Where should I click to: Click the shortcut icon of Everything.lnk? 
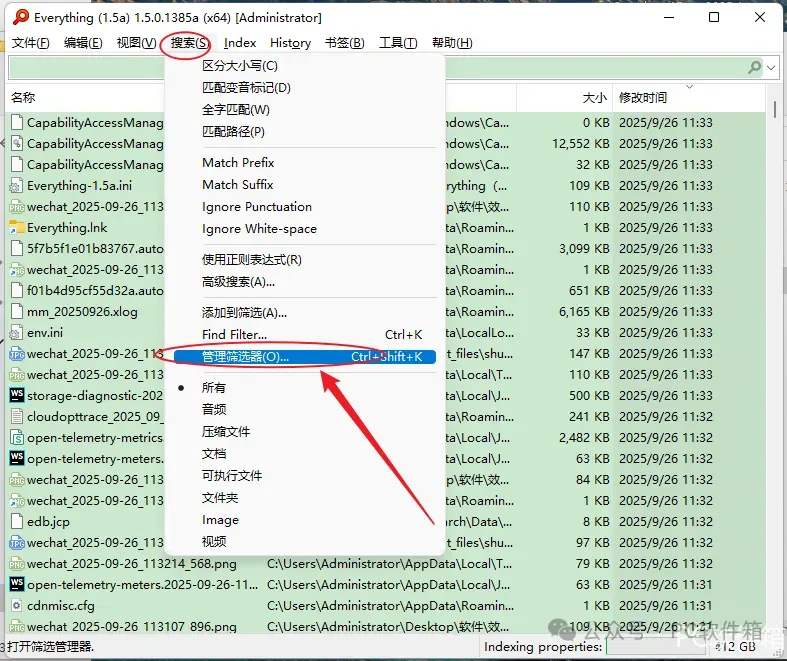[x=17, y=228]
